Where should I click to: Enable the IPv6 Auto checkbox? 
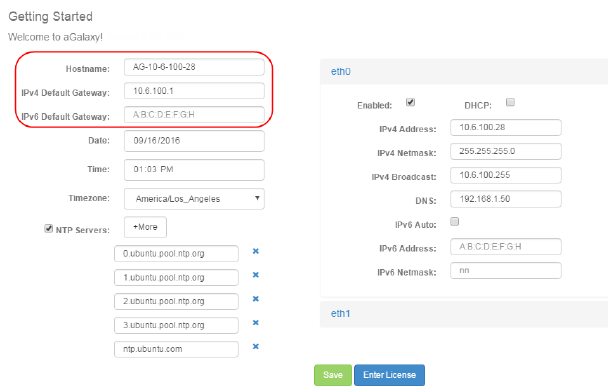point(454,221)
